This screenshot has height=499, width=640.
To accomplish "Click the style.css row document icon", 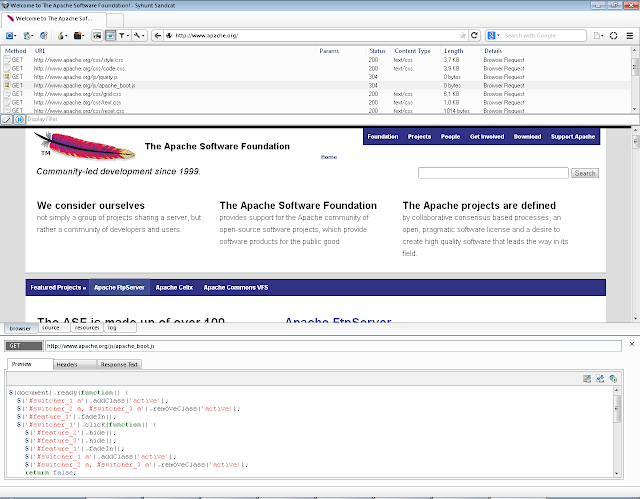I will (x=7, y=60).
